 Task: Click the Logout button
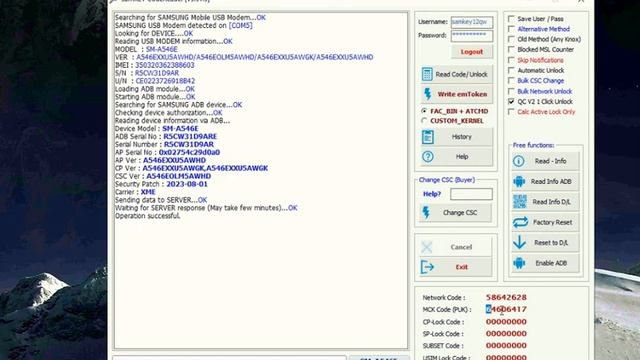click(x=472, y=52)
